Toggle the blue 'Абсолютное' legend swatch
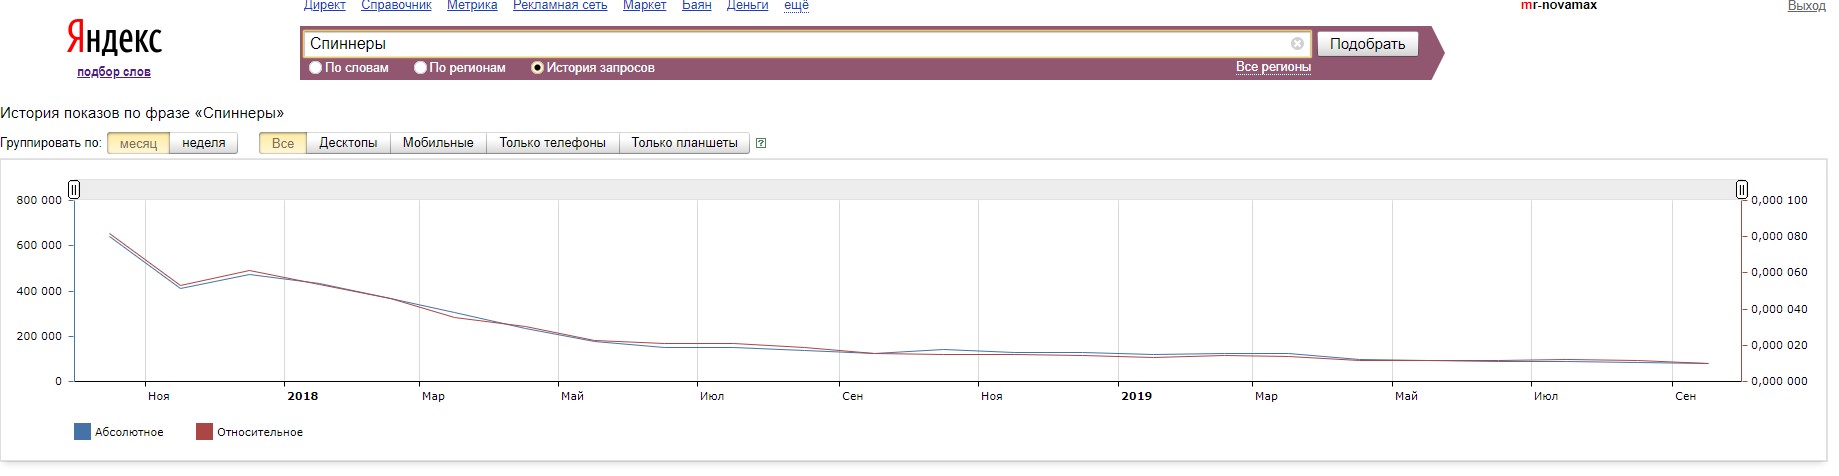 pyautogui.click(x=83, y=432)
